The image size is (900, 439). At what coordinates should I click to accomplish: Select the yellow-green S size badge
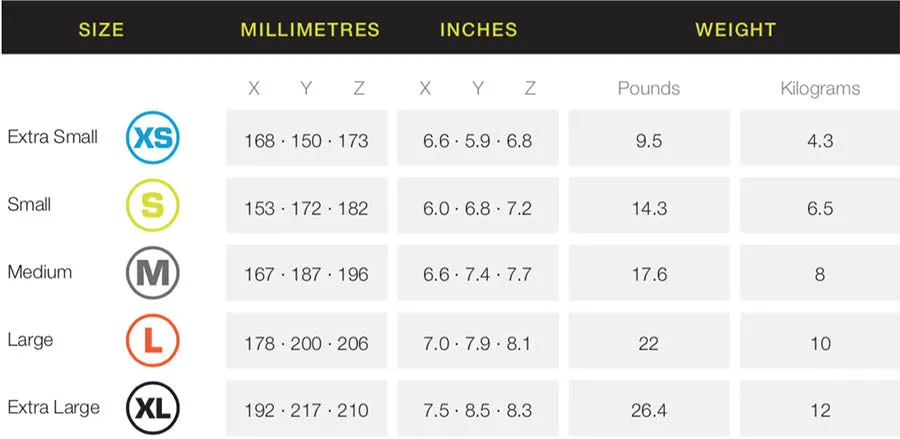click(152, 205)
